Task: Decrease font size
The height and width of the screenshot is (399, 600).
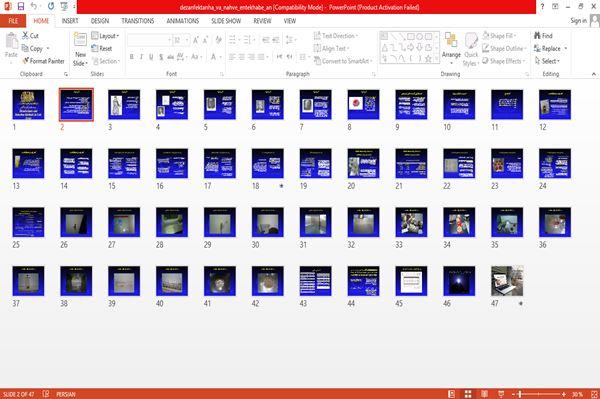Action: point(205,40)
